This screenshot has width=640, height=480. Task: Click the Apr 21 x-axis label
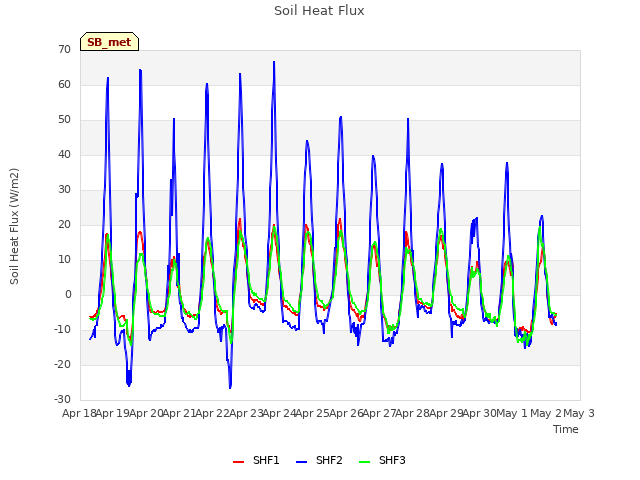179,413
